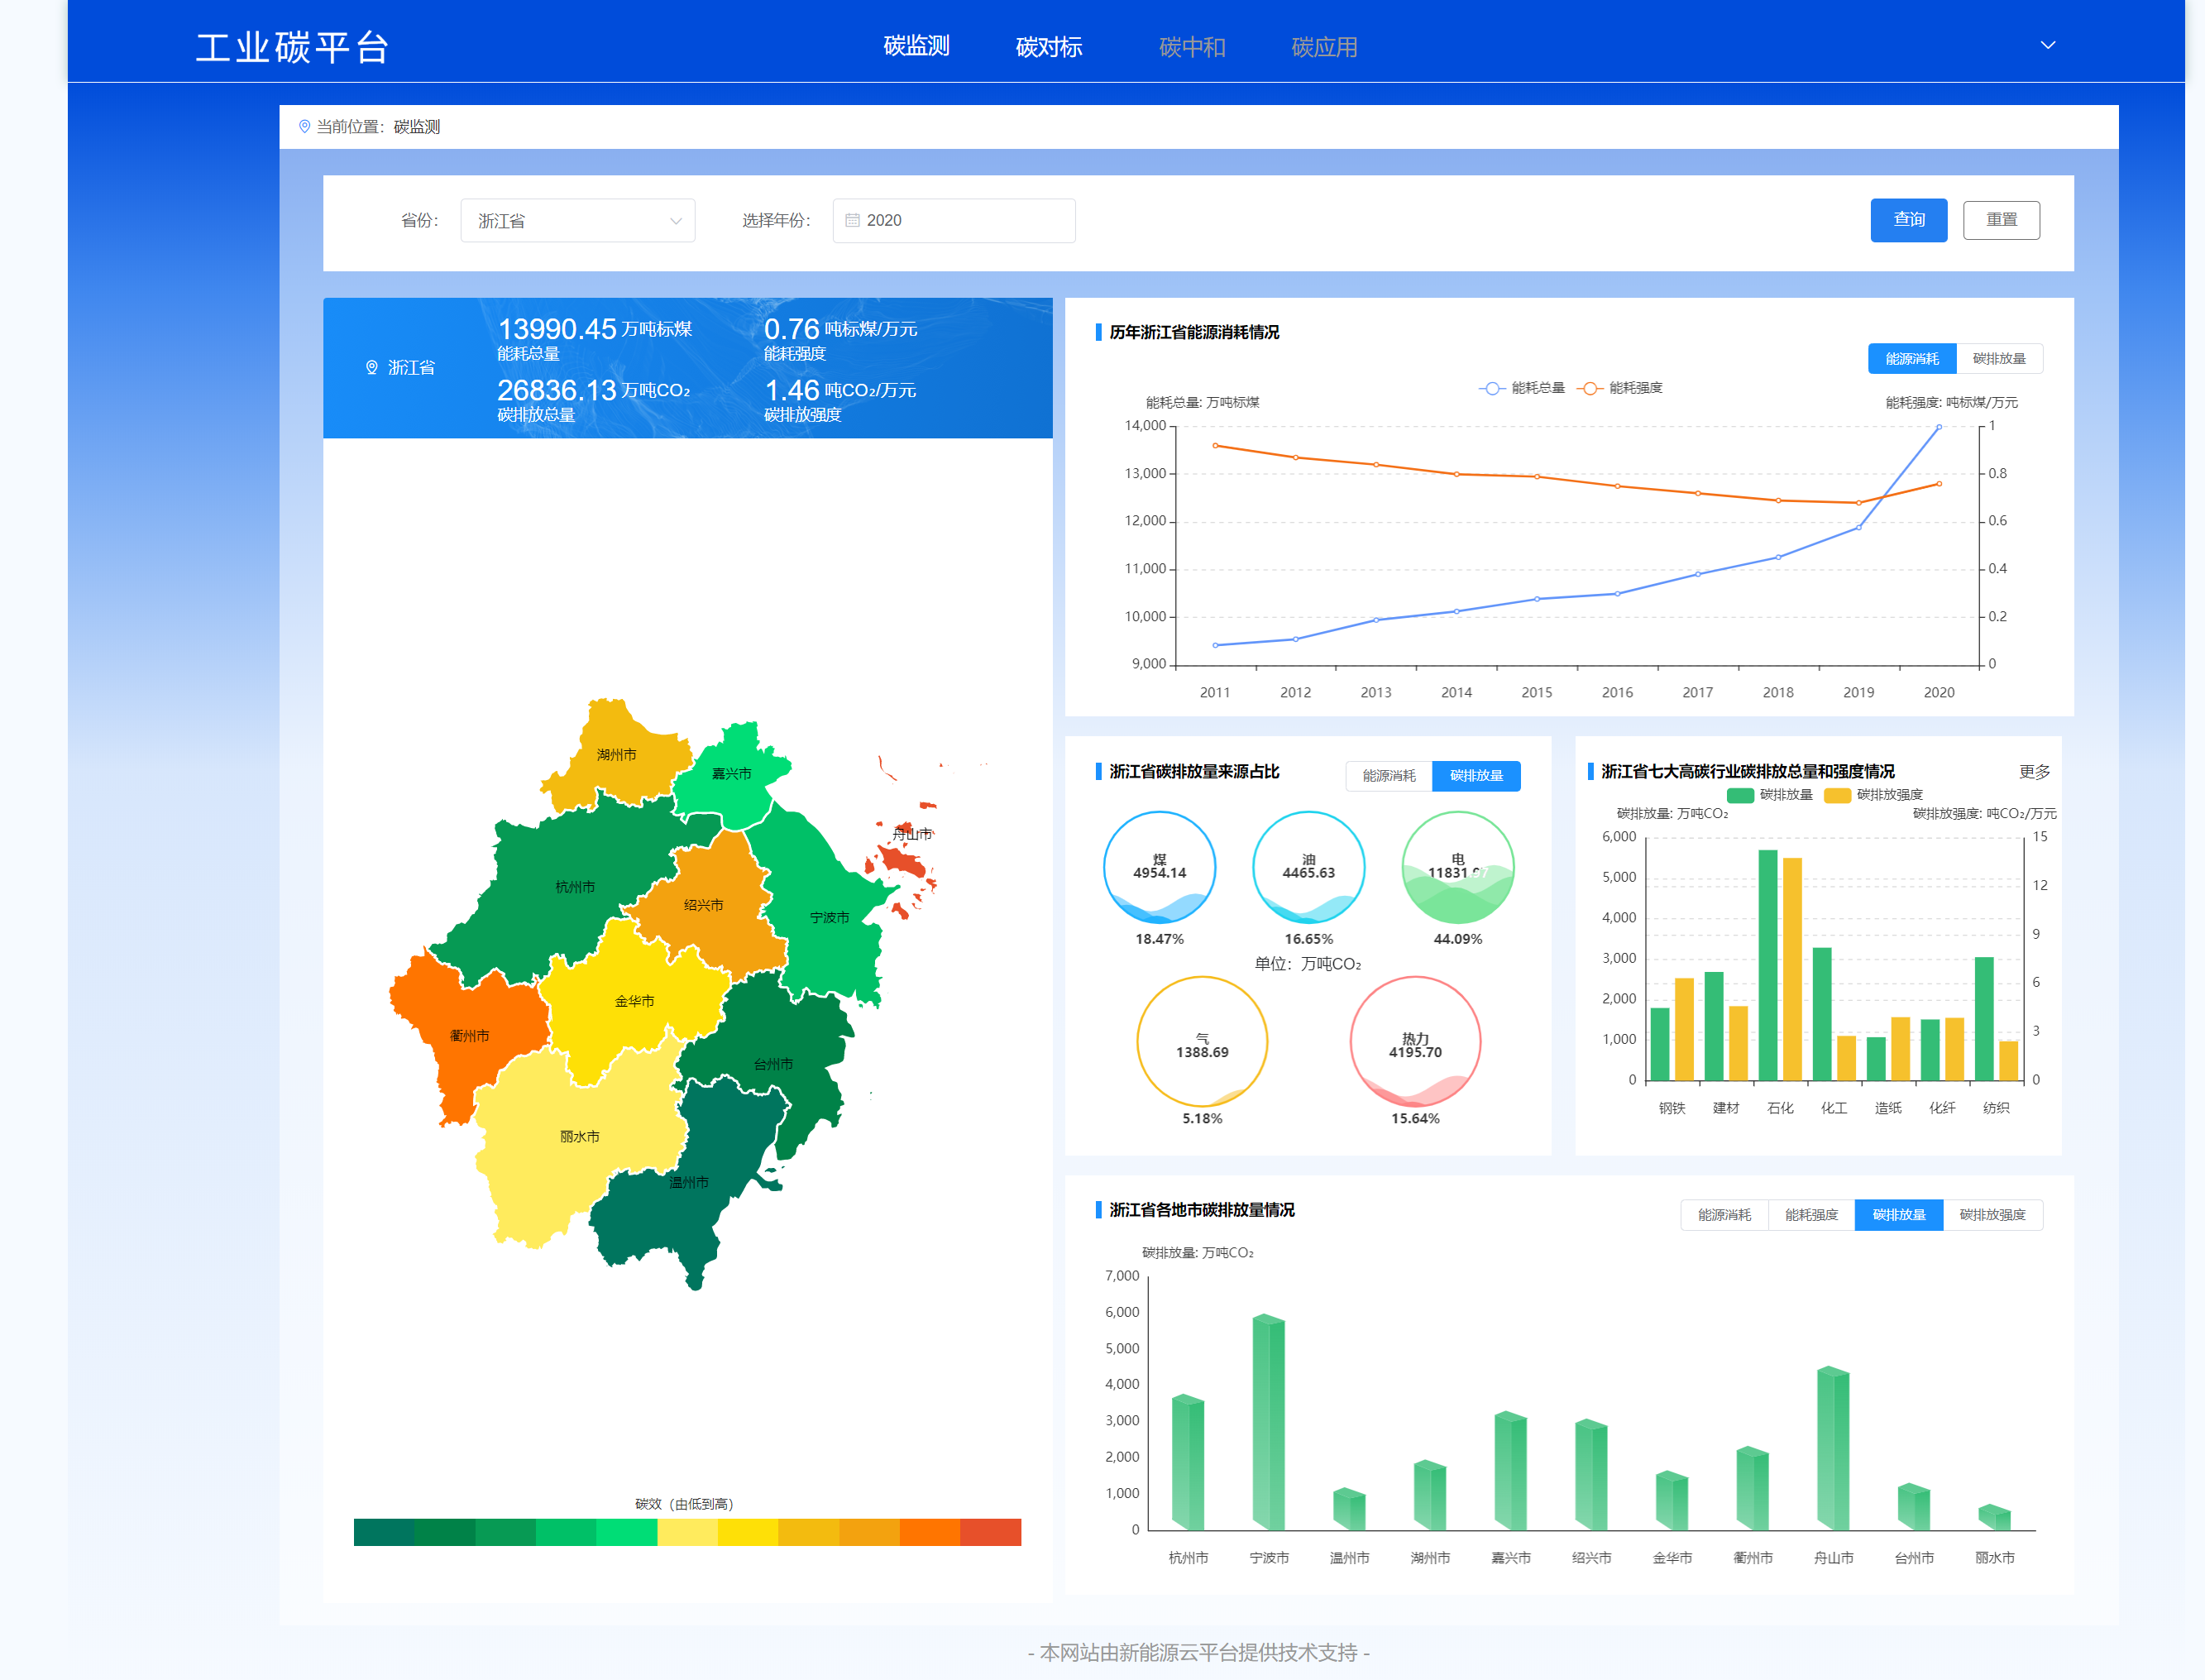The height and width of the screenshot is (1680, 2205).
Task: Click the 电 electricity liquid-fill gauge
Action: pyautogui.click(x=1458, y=868)
